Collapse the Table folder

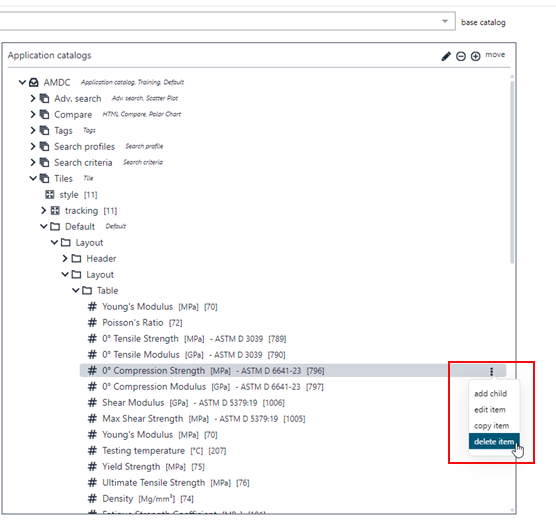click(76, 290)
